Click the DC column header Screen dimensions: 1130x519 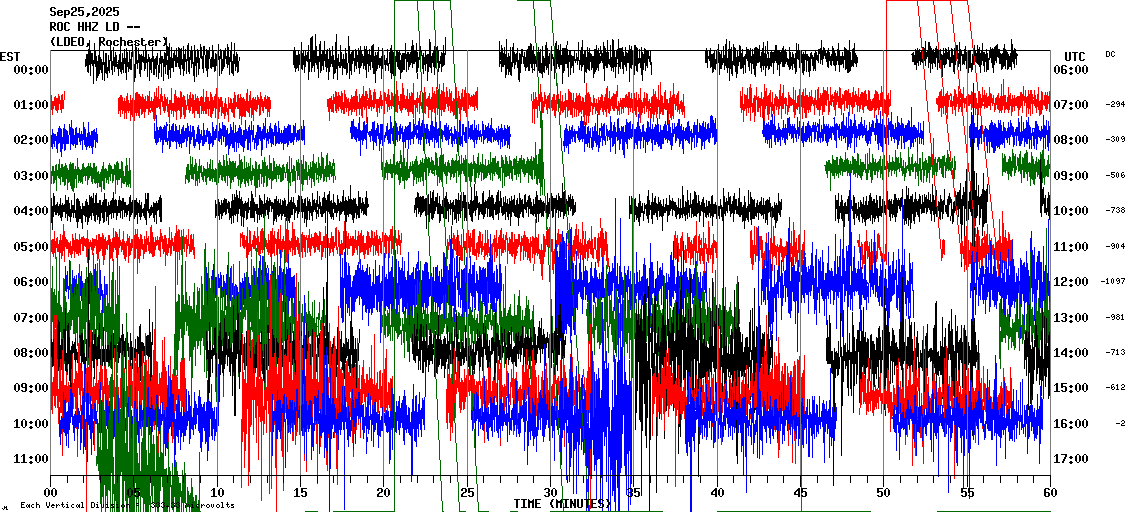[x=1110, y=54]
